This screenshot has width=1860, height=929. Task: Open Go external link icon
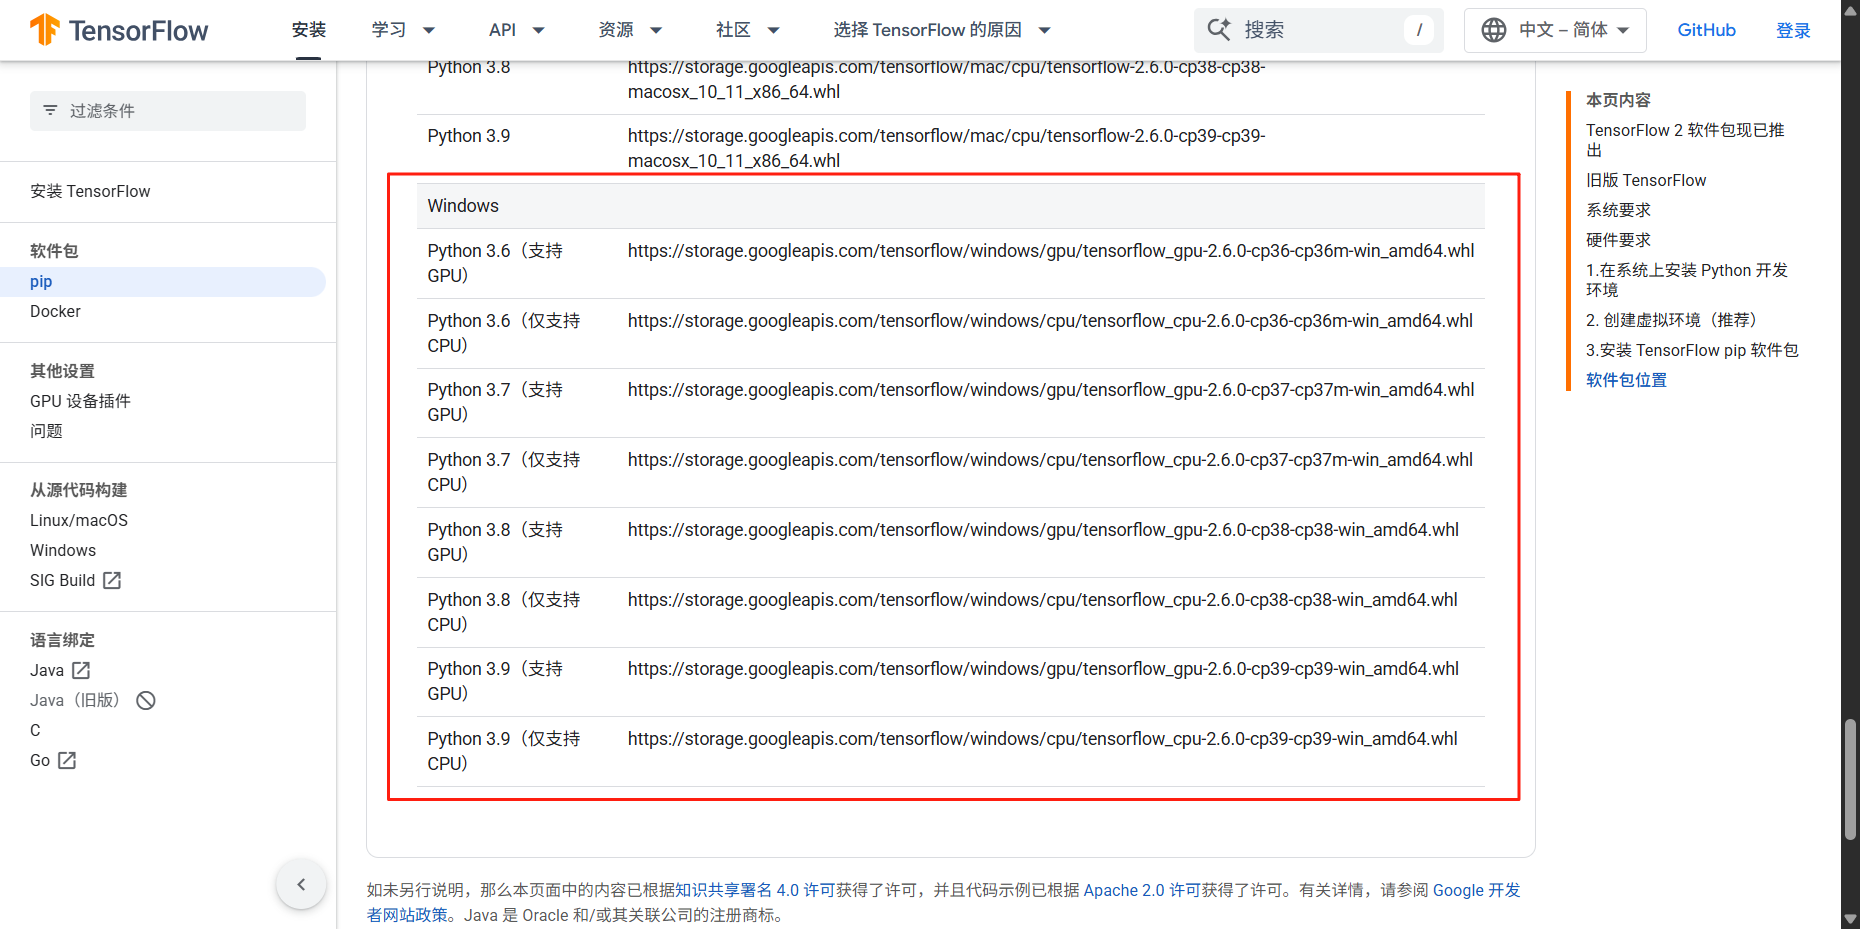[x=67, y=760]
